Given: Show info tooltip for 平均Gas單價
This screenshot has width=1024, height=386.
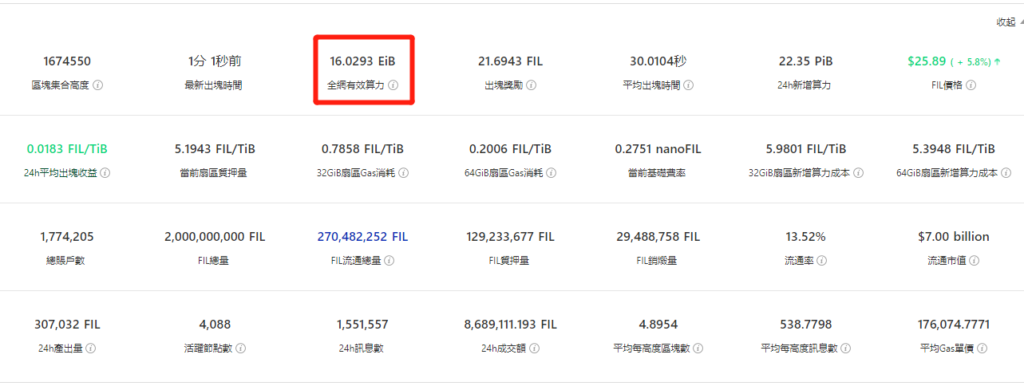Looking at the screenshot, I should [x=982, y=349].
